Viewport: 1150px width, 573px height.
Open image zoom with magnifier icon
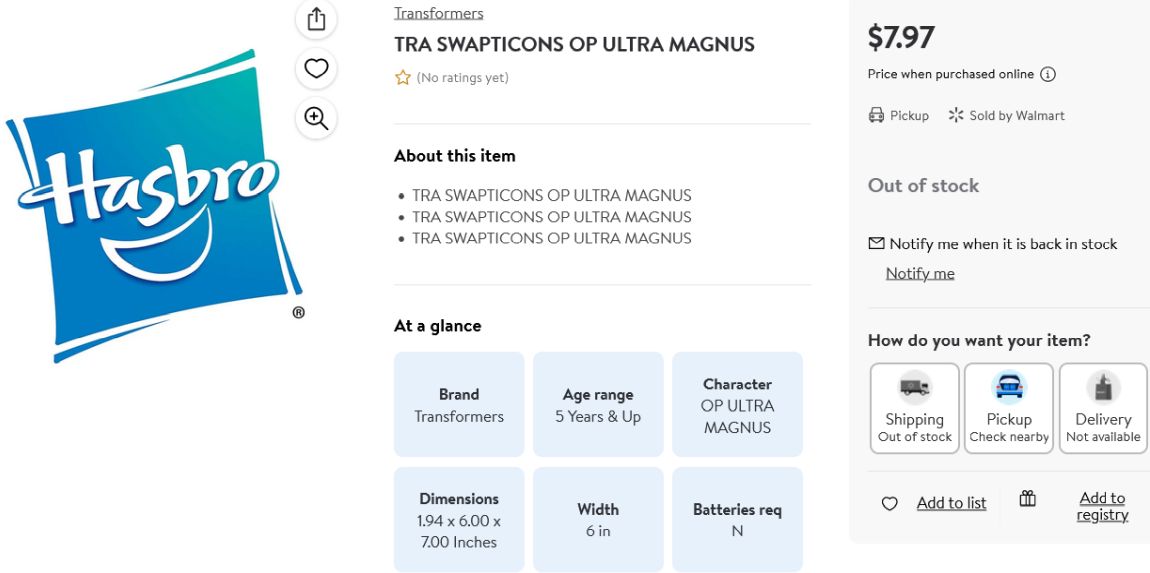click(316, 118)
